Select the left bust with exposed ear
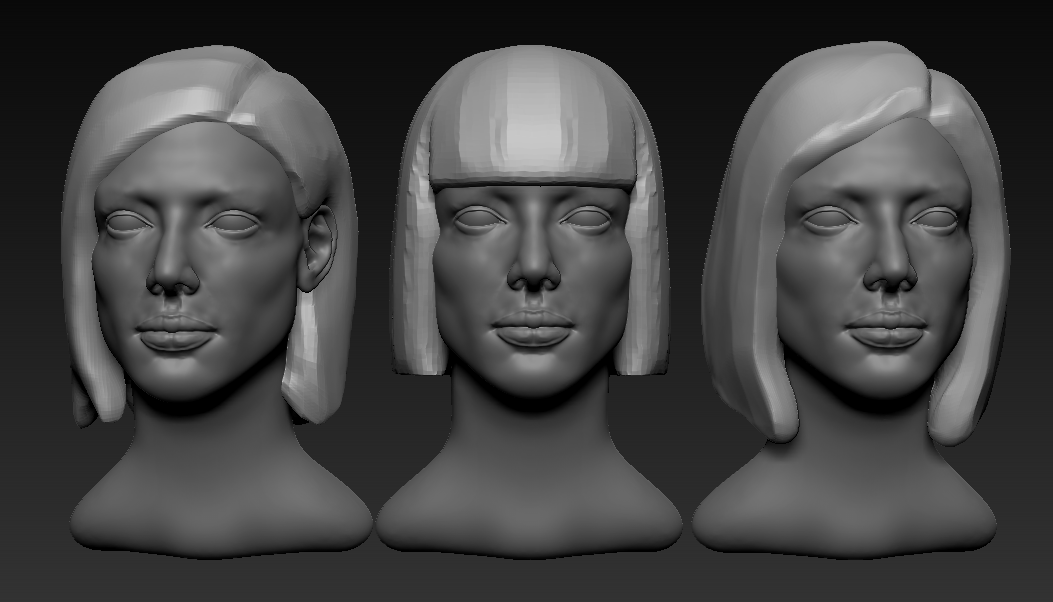 pos(216,301)
